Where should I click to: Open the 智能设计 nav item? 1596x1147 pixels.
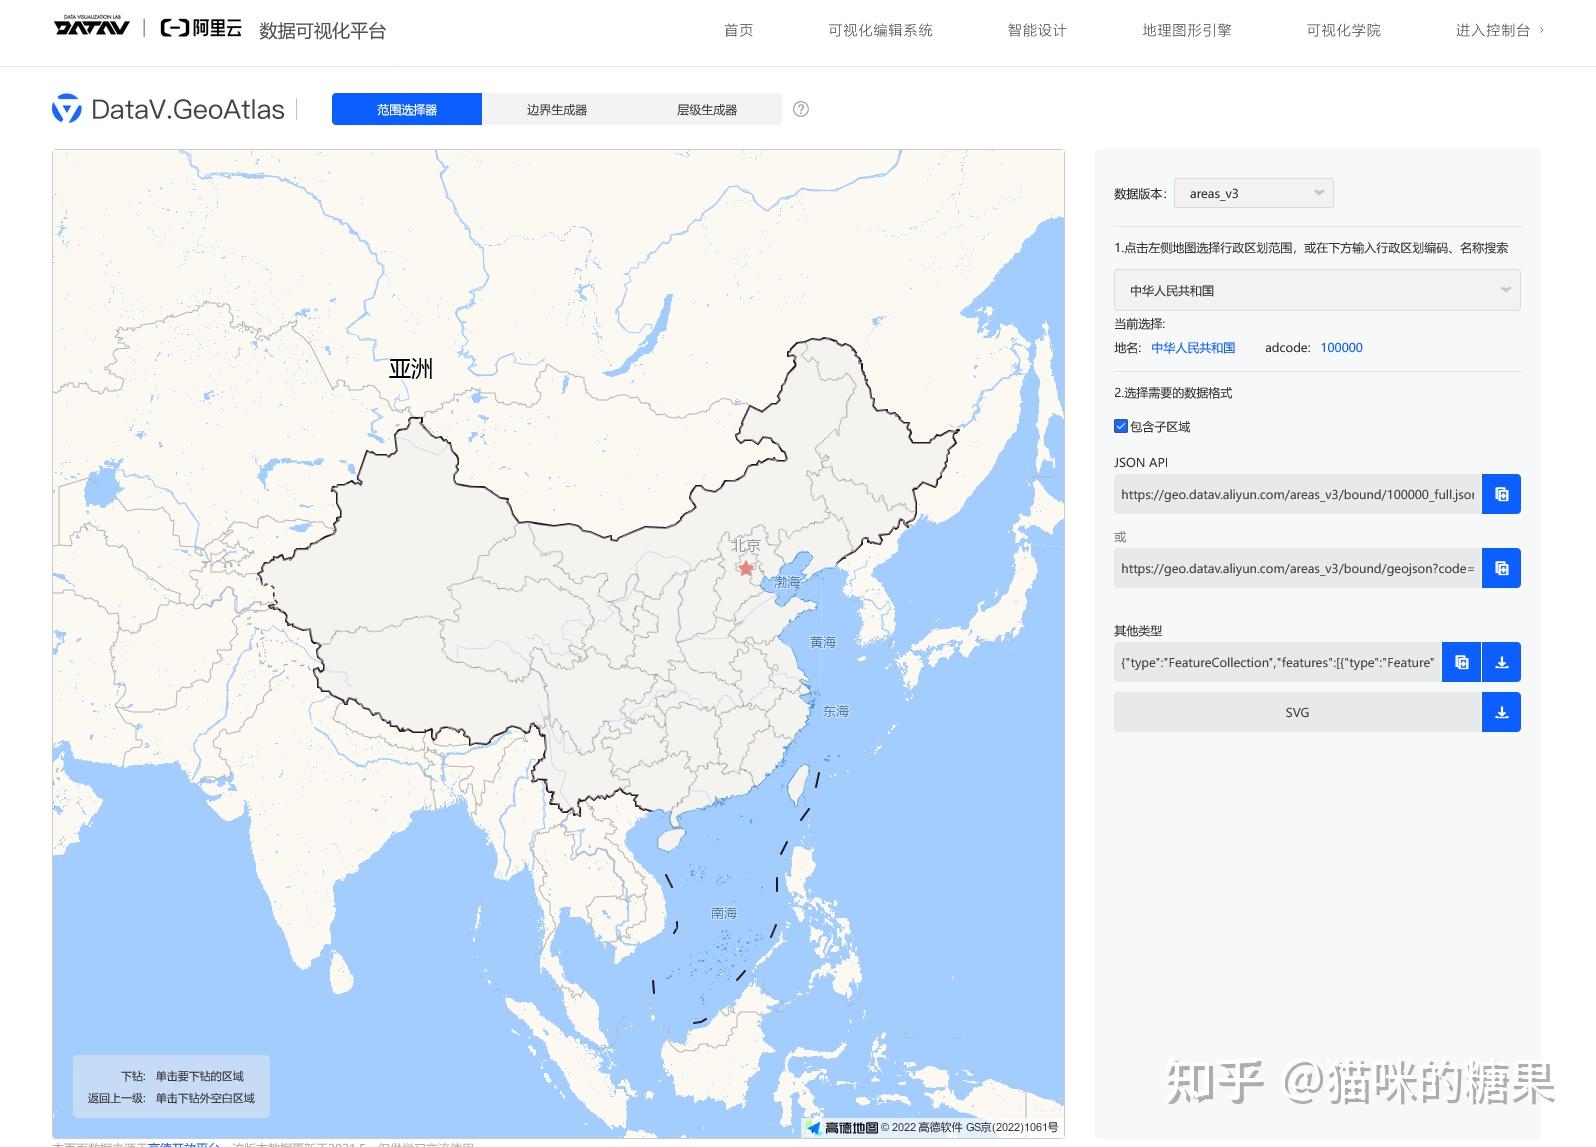pyautogui.click(x=1037, y=30)
